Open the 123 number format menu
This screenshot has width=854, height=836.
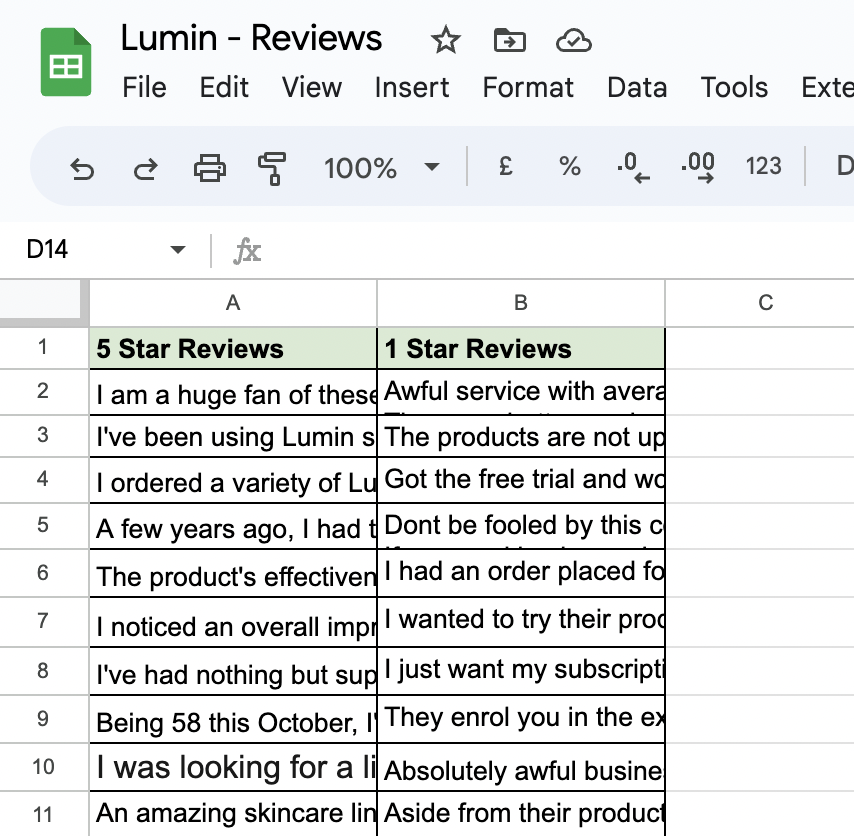pos(763,166)
